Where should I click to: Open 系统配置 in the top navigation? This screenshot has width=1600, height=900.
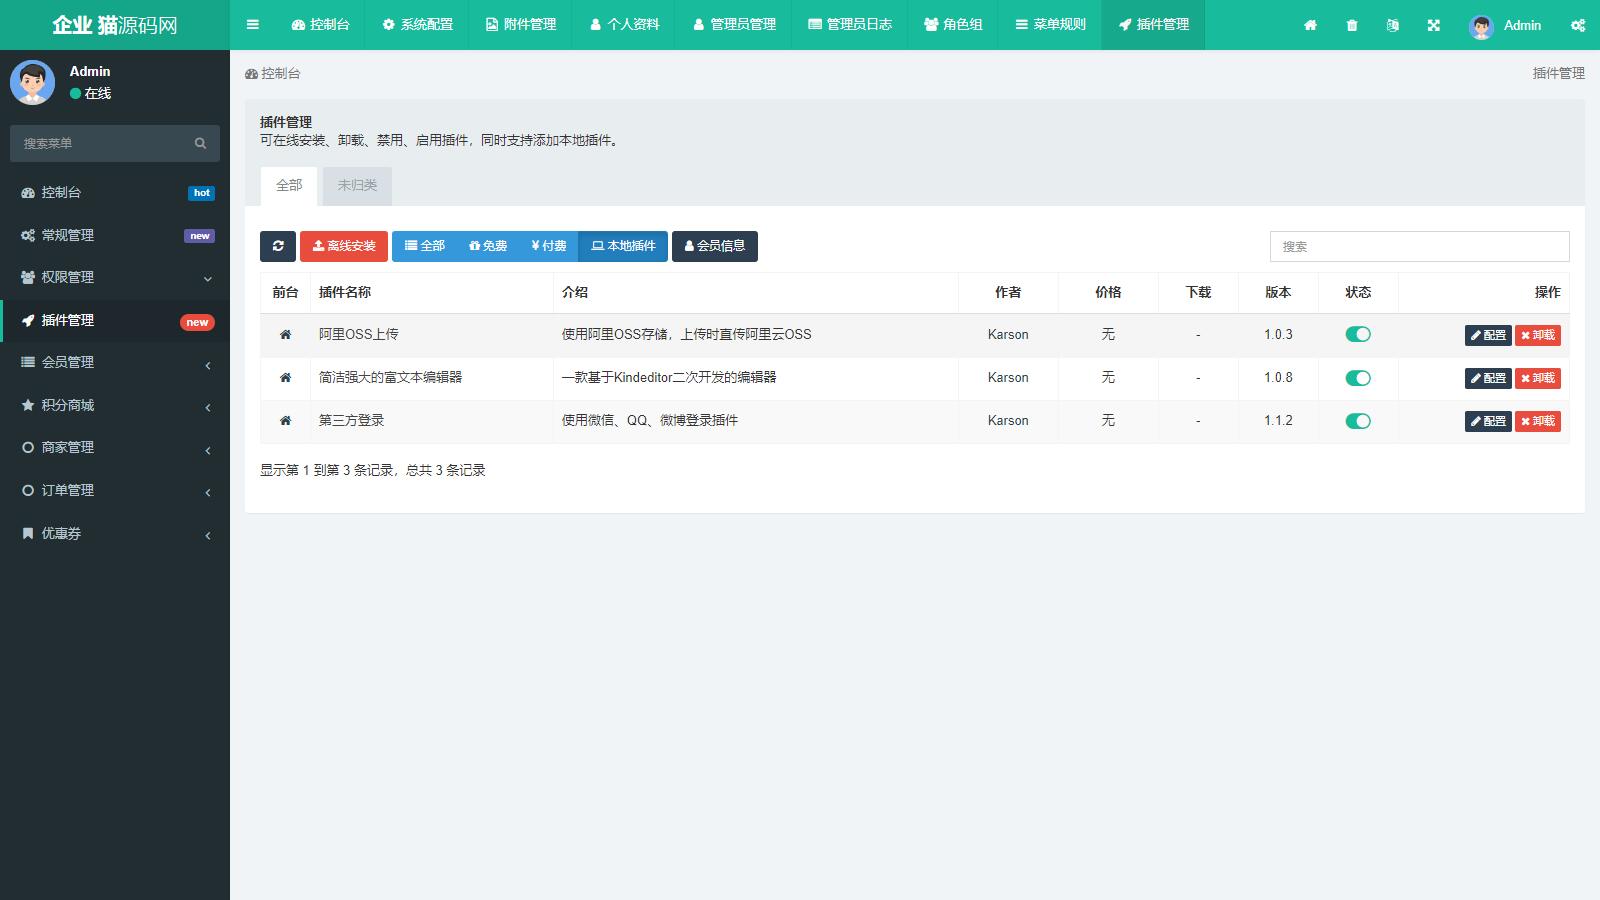point(417,25)
